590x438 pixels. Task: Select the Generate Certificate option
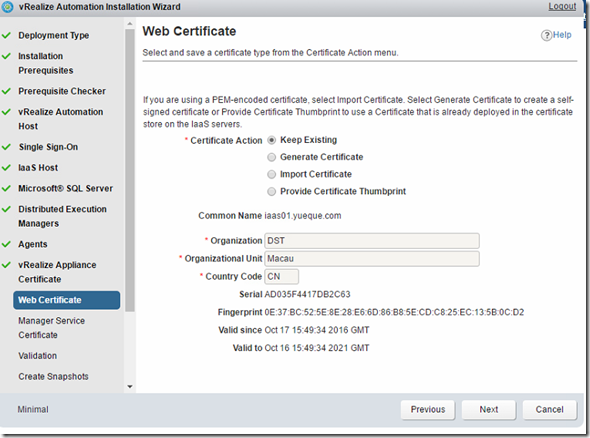pyautogui.click(x=271, y=157)
